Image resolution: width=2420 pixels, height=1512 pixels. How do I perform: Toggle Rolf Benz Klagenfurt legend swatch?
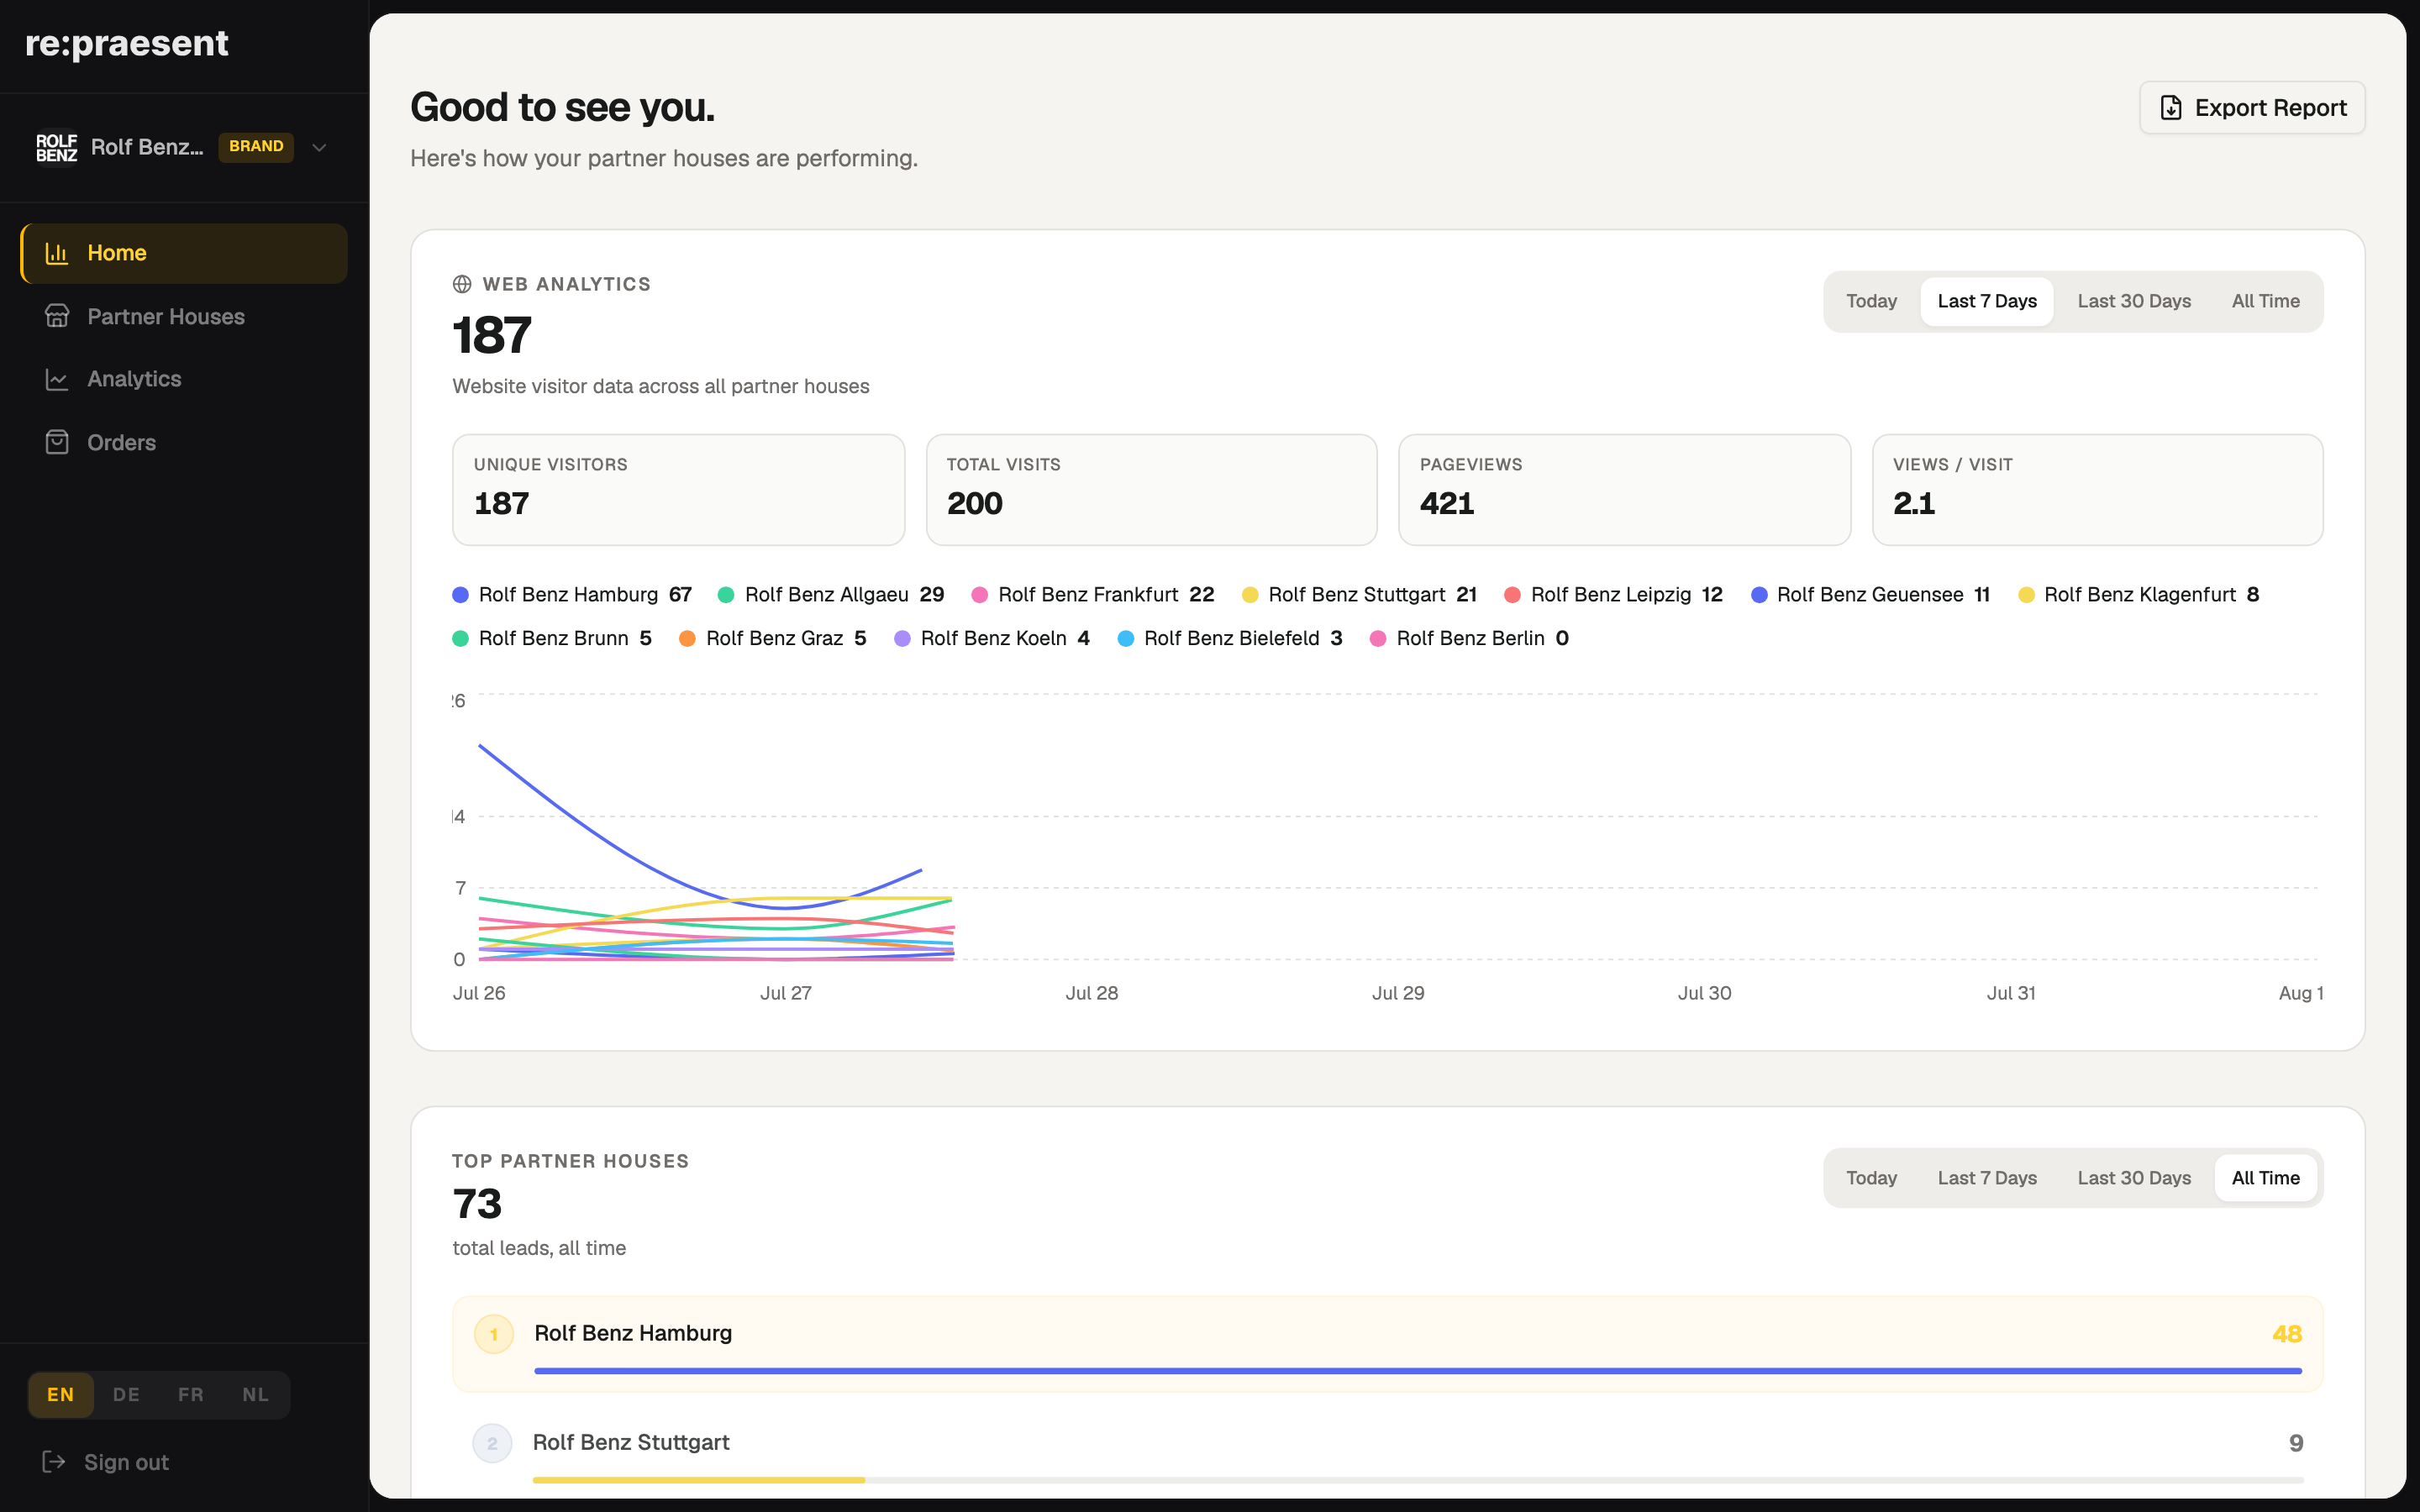pos(2027,595)
